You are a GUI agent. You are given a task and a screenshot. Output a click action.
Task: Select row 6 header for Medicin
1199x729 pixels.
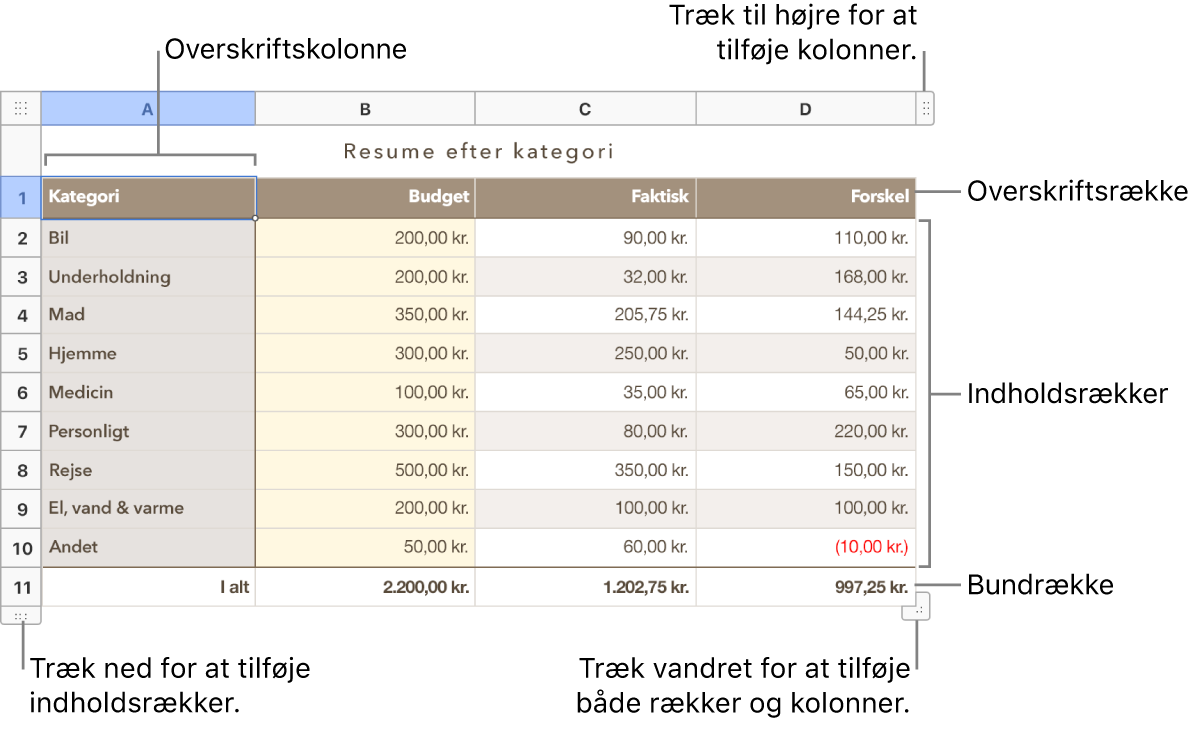[x=21, y=393]
